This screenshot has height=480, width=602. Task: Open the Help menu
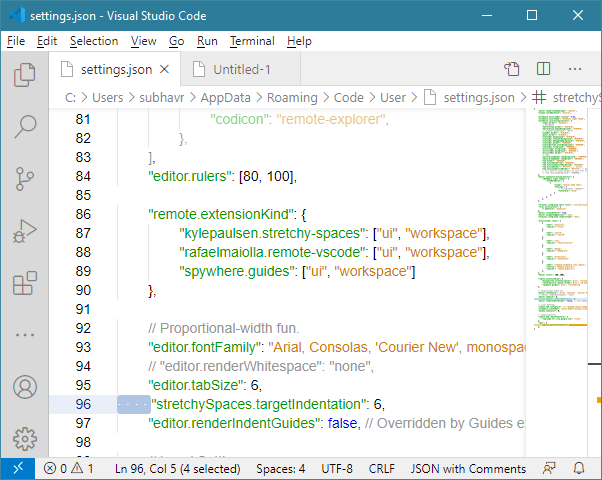pyautogui.click(x=299, y=41)
